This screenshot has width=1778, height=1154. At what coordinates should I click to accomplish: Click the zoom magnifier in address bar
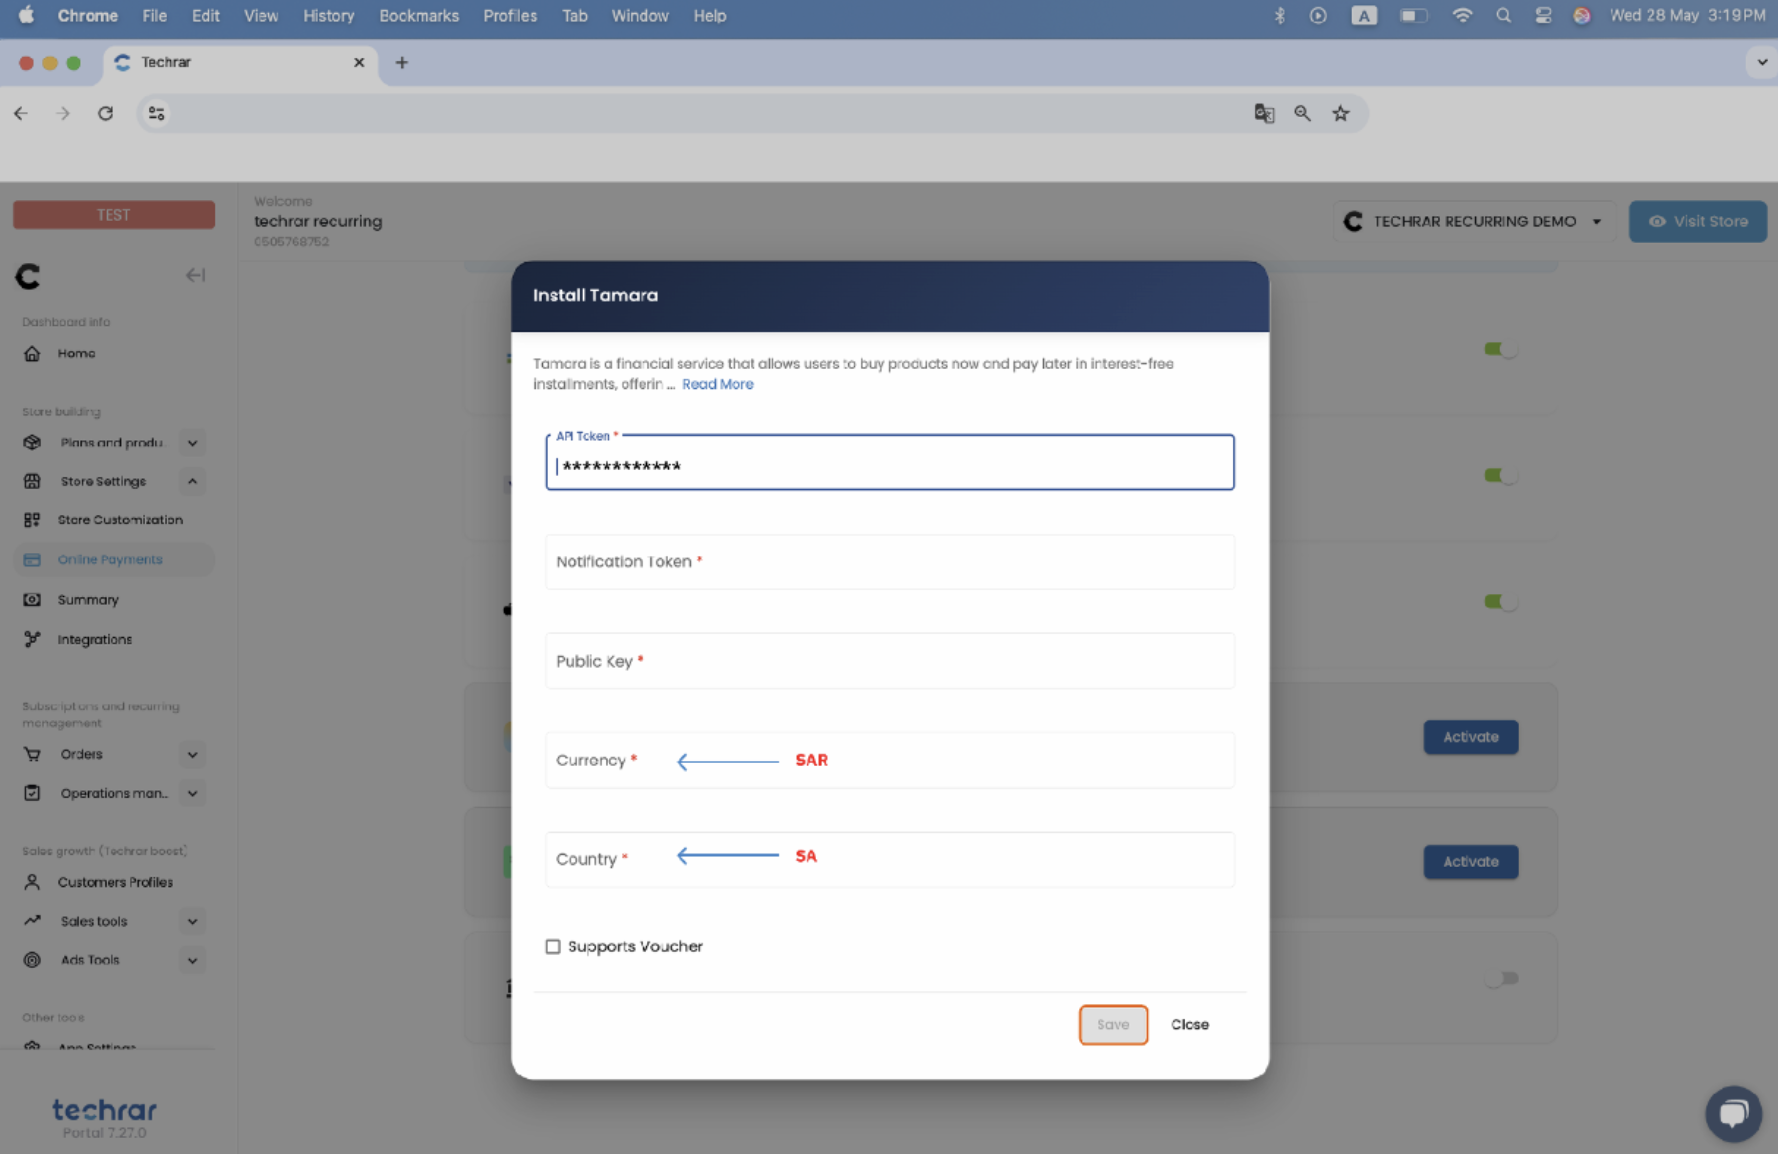(x=1302, y=113)
